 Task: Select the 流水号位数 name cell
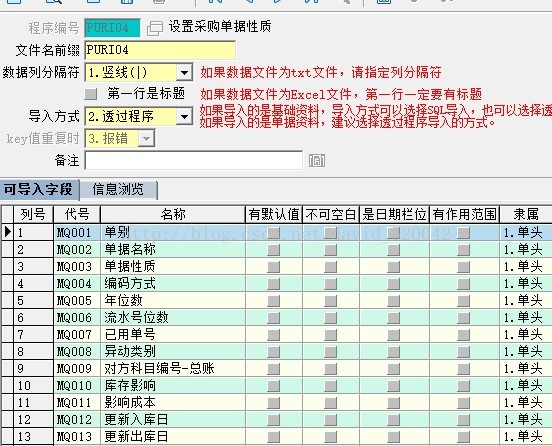pyautogui.click(x=173, y=318)
